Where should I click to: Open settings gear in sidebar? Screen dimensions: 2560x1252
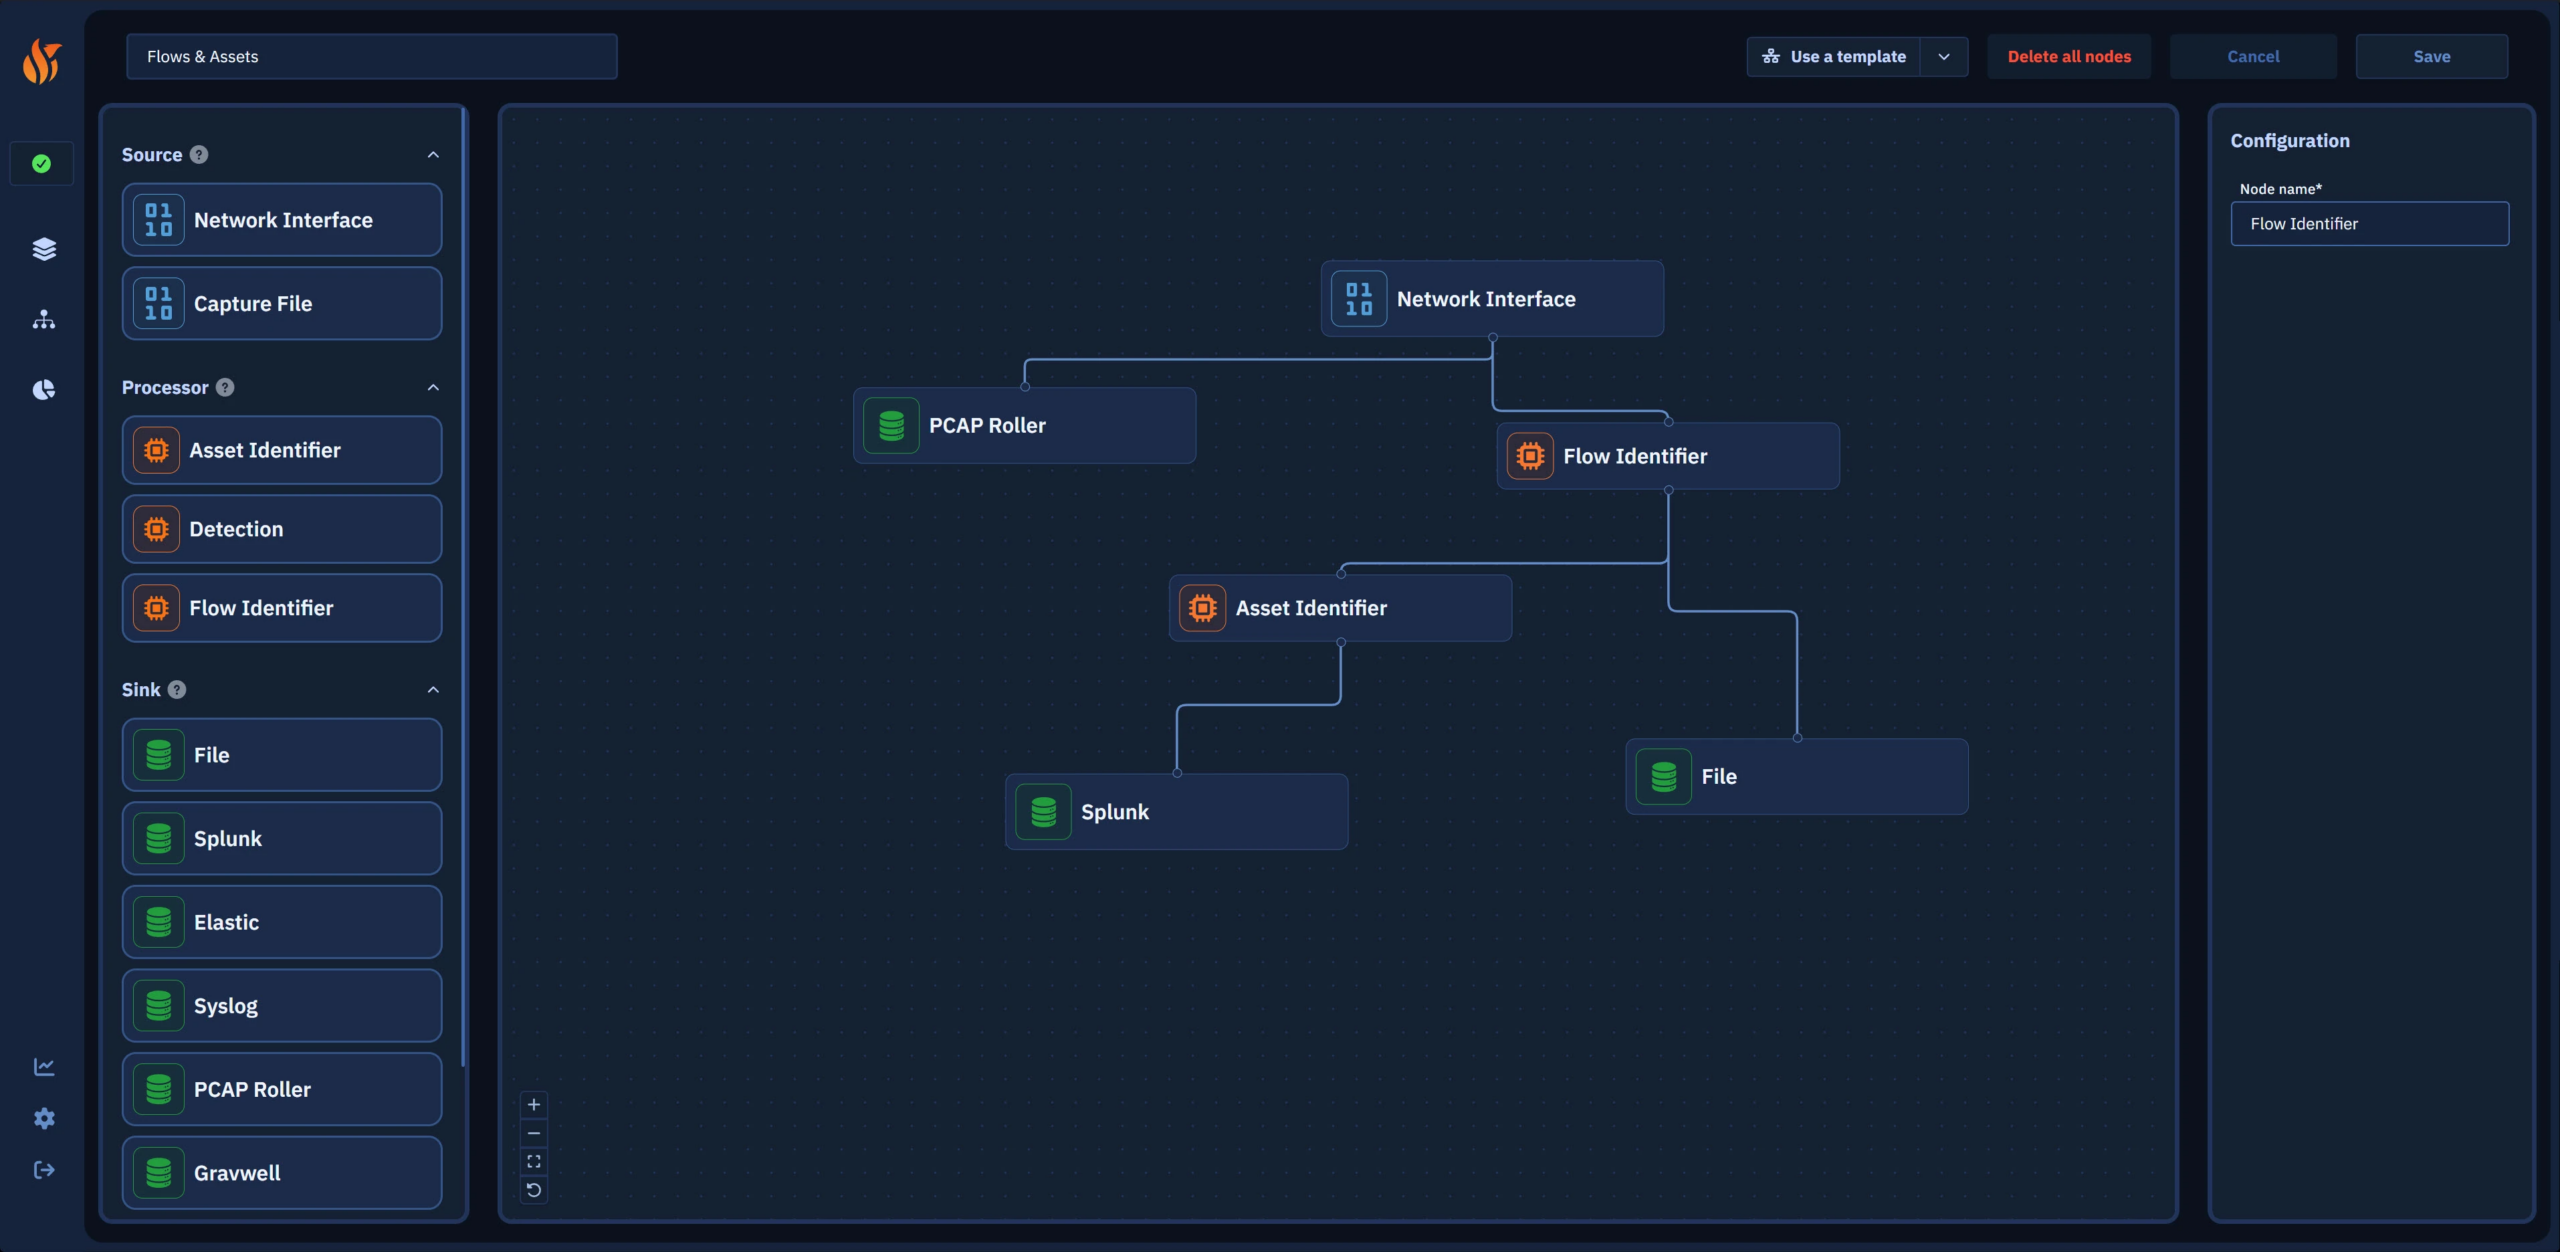pos(43,1118)
